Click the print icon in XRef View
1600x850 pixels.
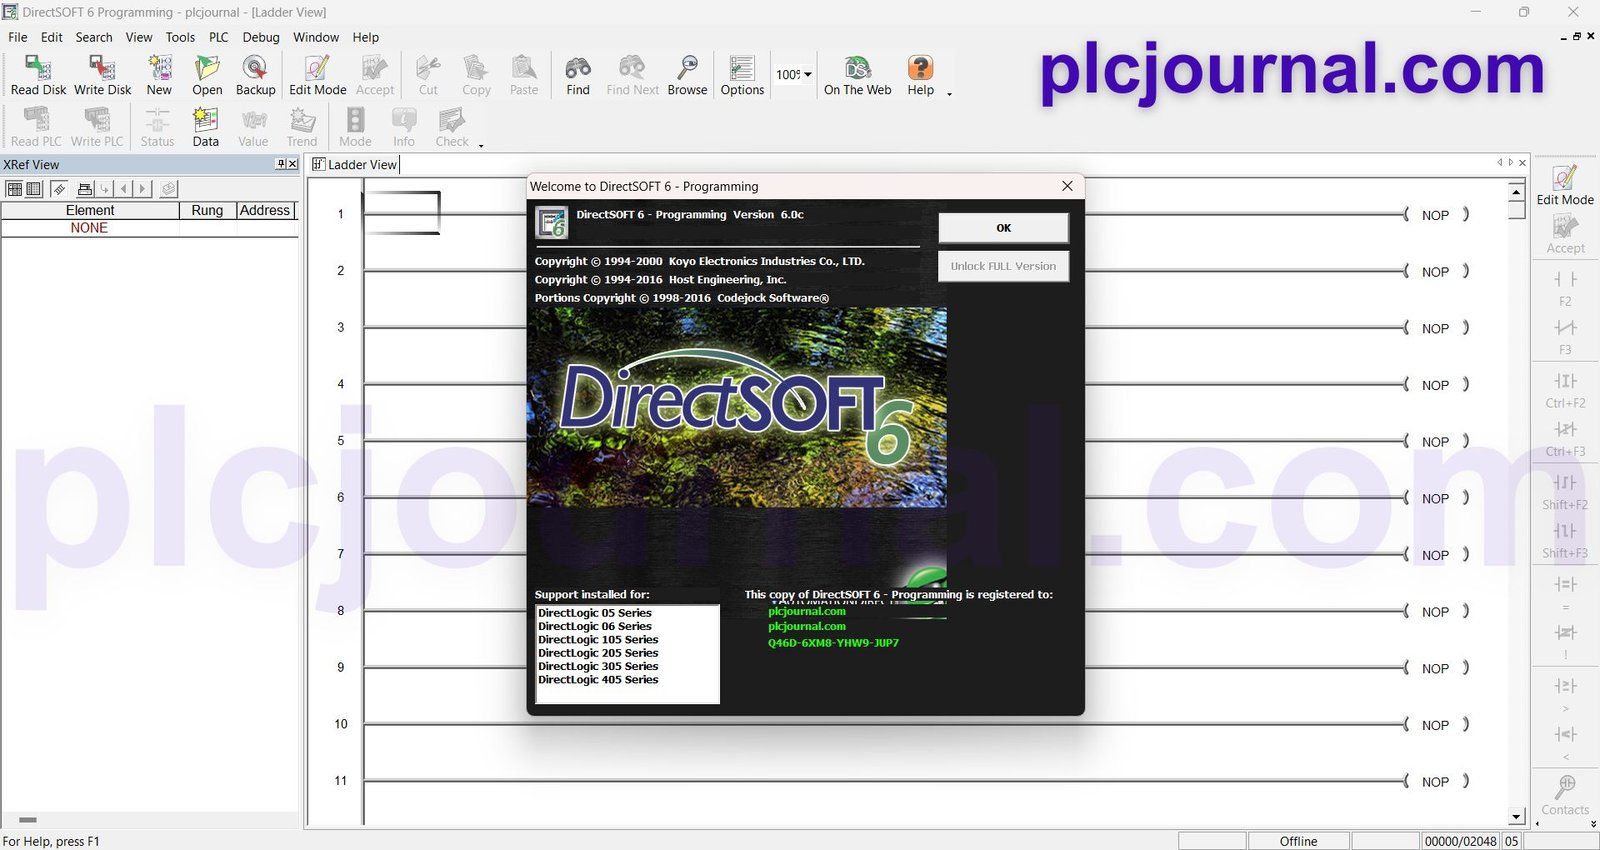coord(85,189)
